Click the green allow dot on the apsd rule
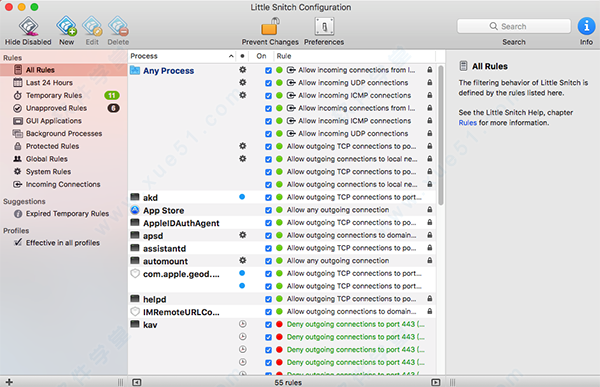600x387 pixels. coord(279,235)
